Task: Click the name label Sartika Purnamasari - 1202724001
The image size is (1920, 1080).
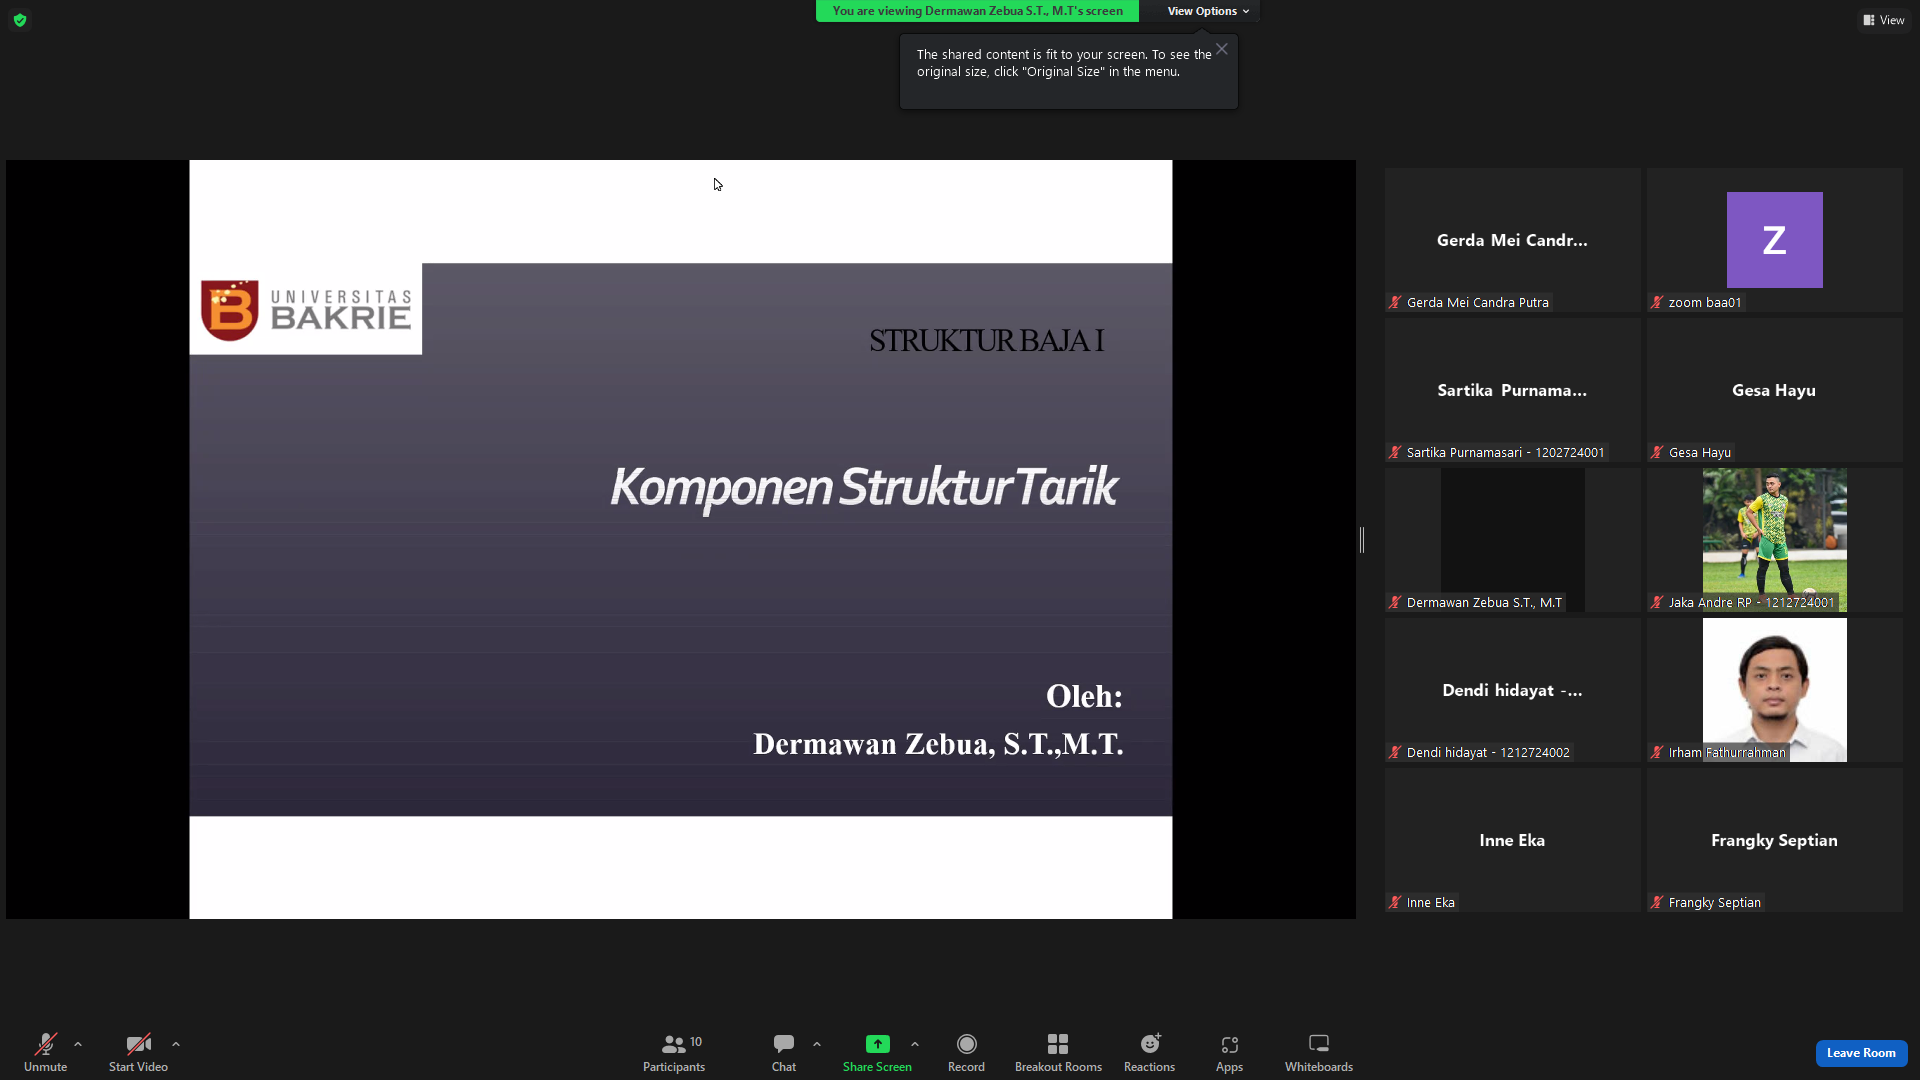Action: [x=1505, y=452]
